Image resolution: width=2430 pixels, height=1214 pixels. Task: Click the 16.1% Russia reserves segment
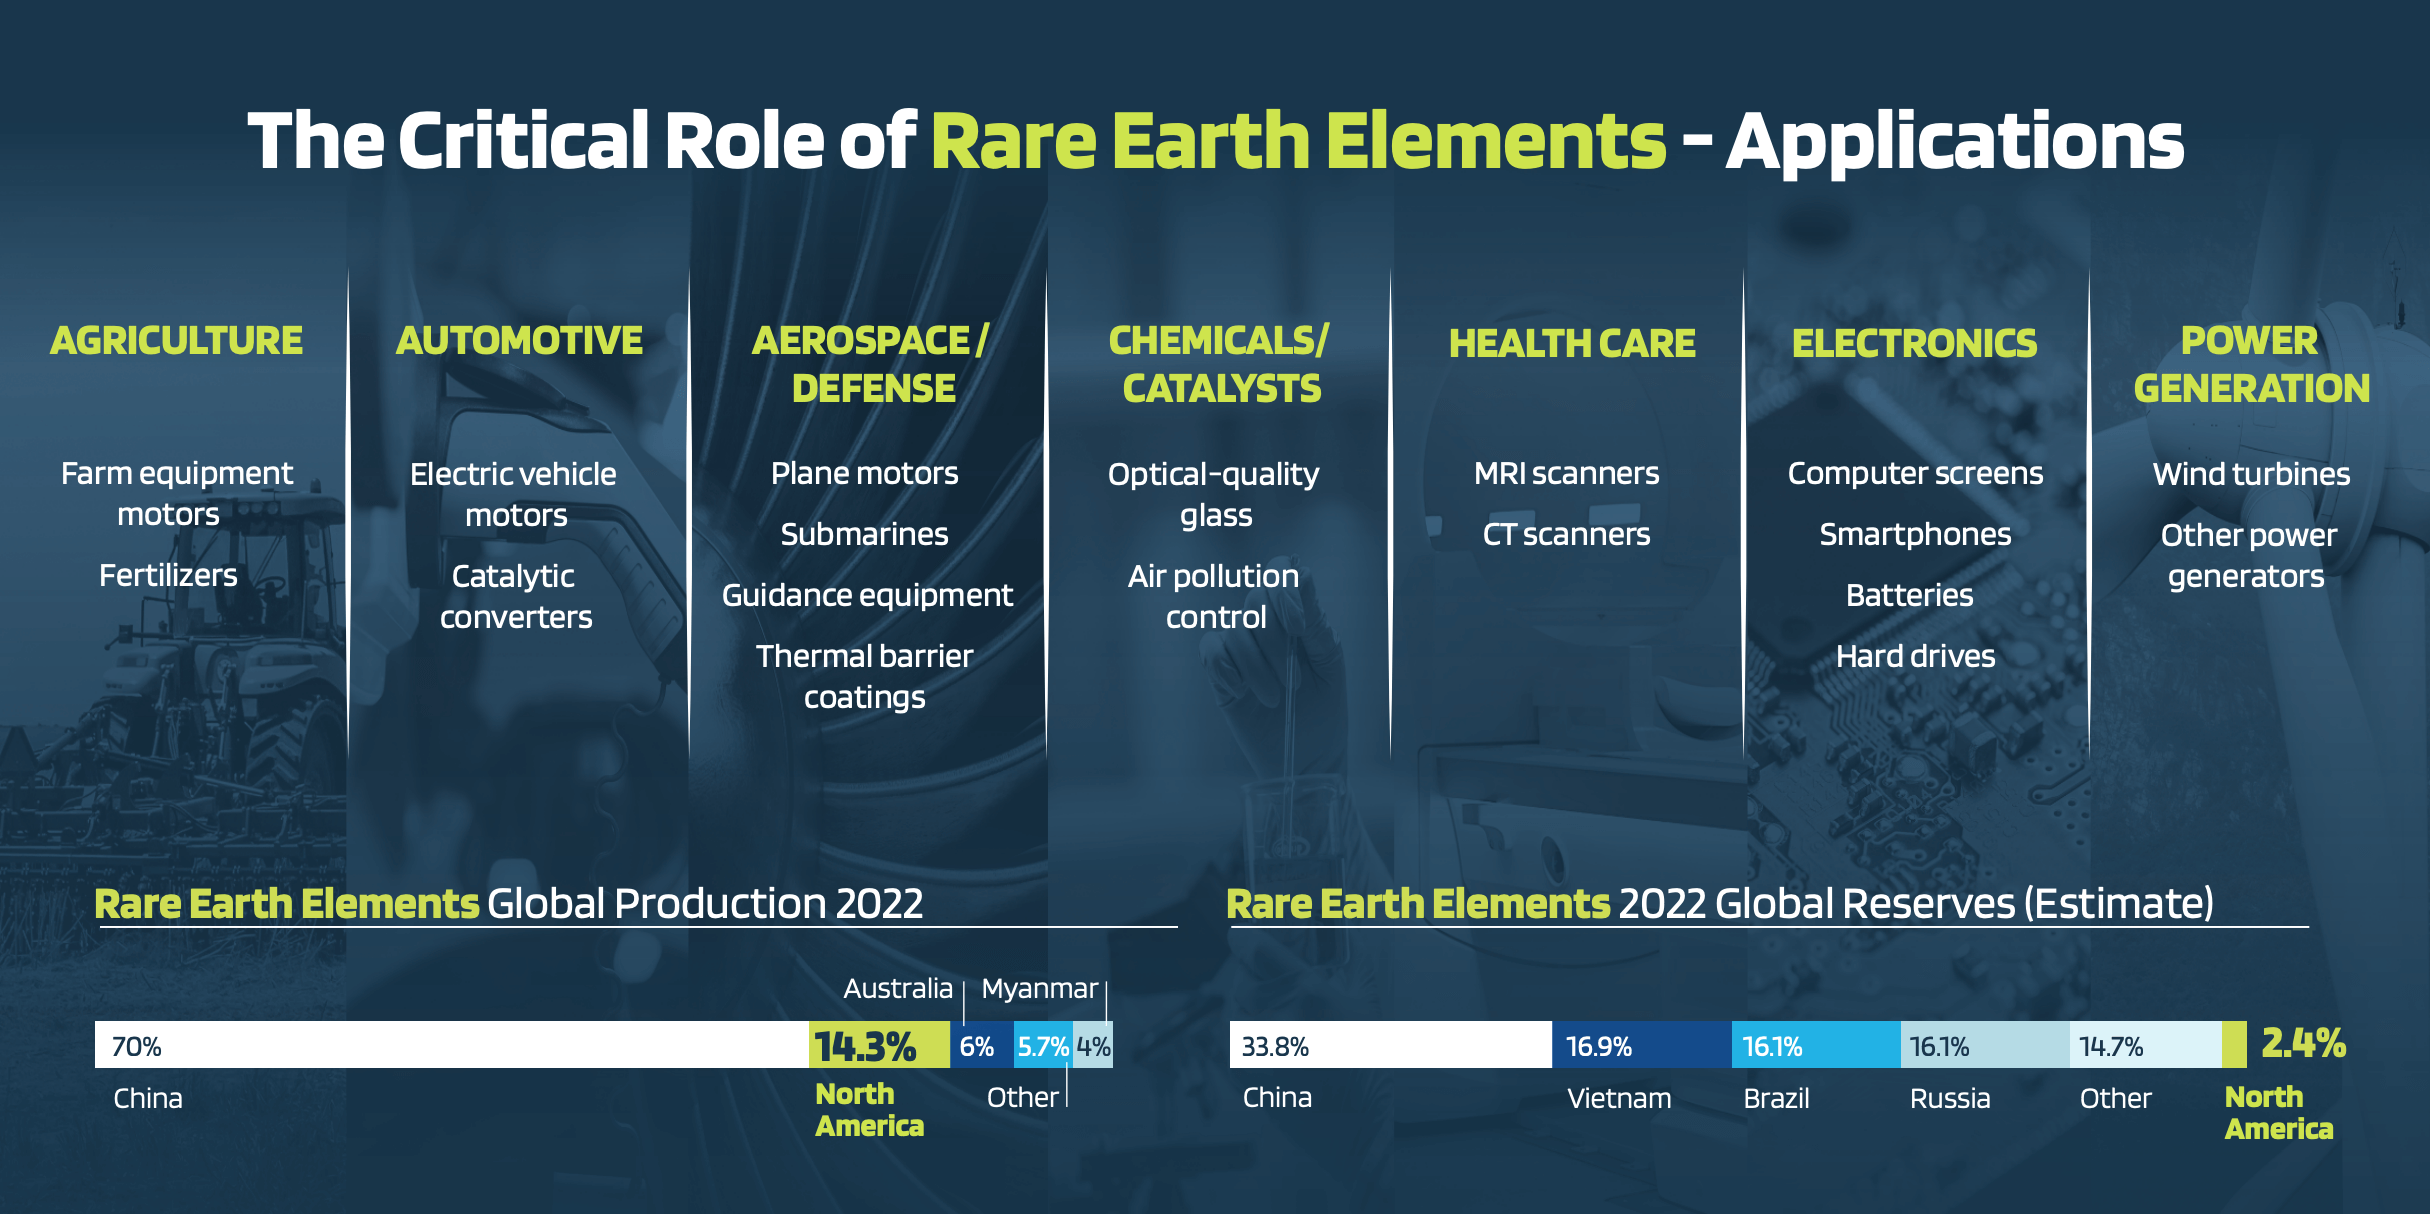click(1984, 1046)
